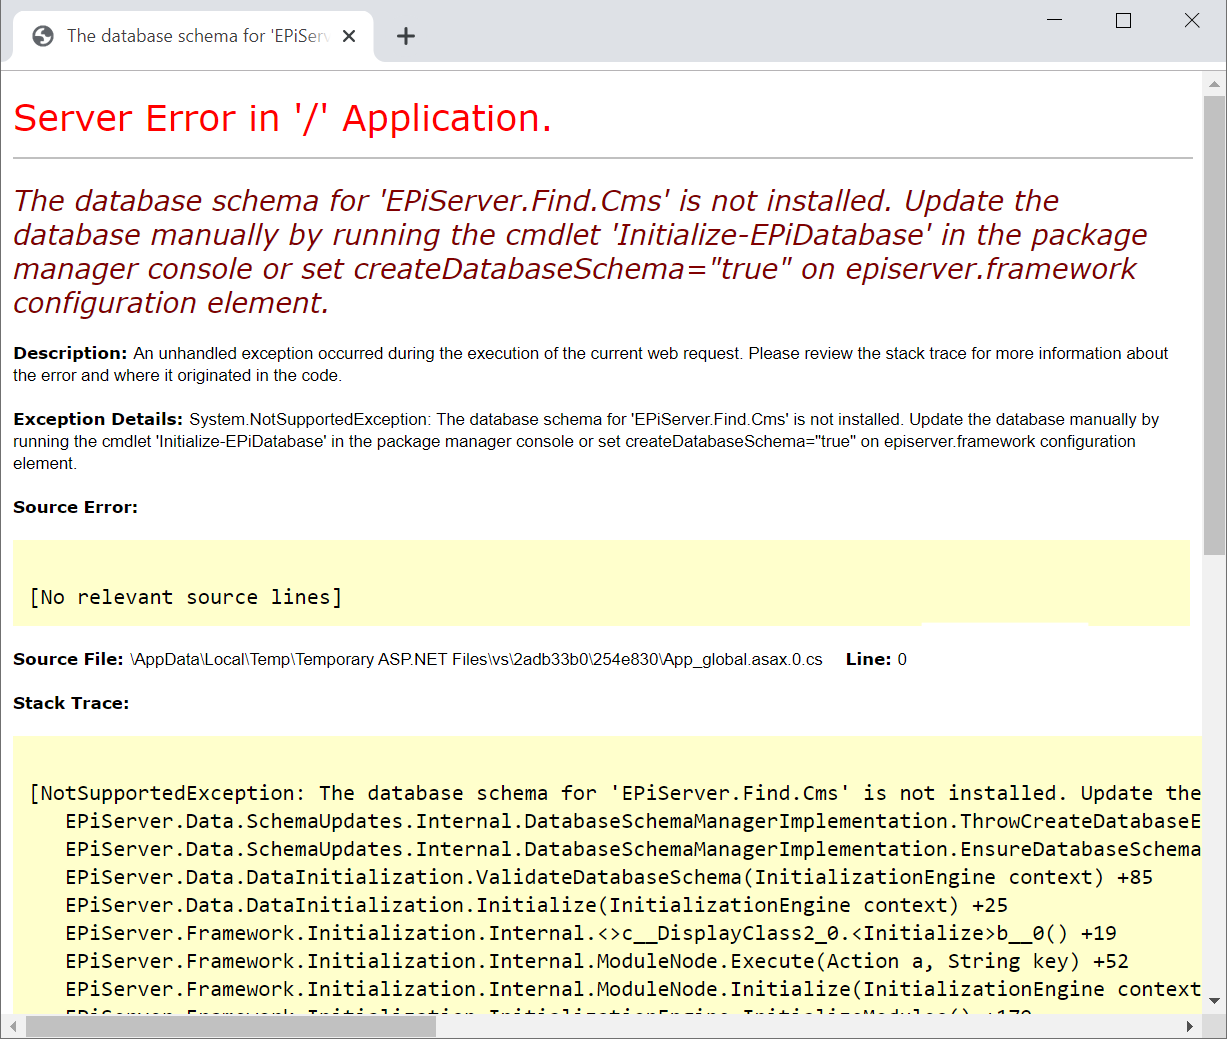Click the vertical scrollbar thumb
The height and width of the screenshot is (1039, 1227).
[1214, 325]
